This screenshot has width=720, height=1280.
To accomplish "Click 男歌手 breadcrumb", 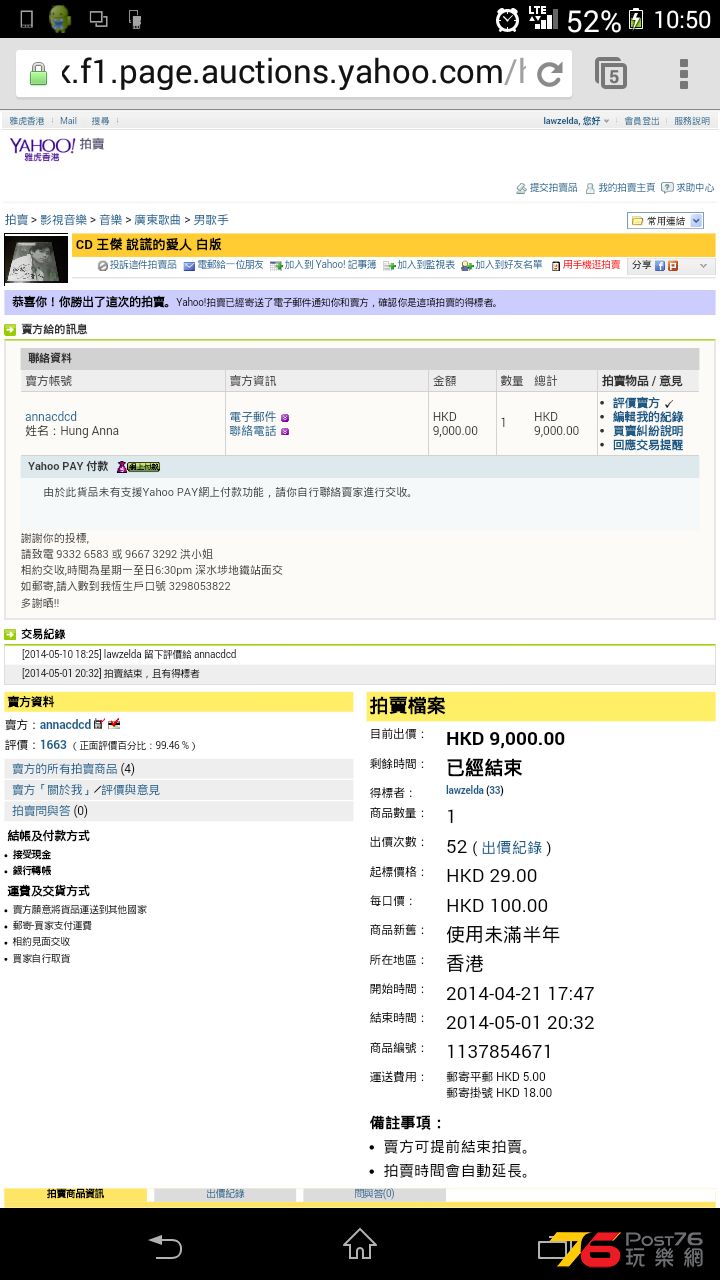I will pyautogui.click(x=211, y=219).
